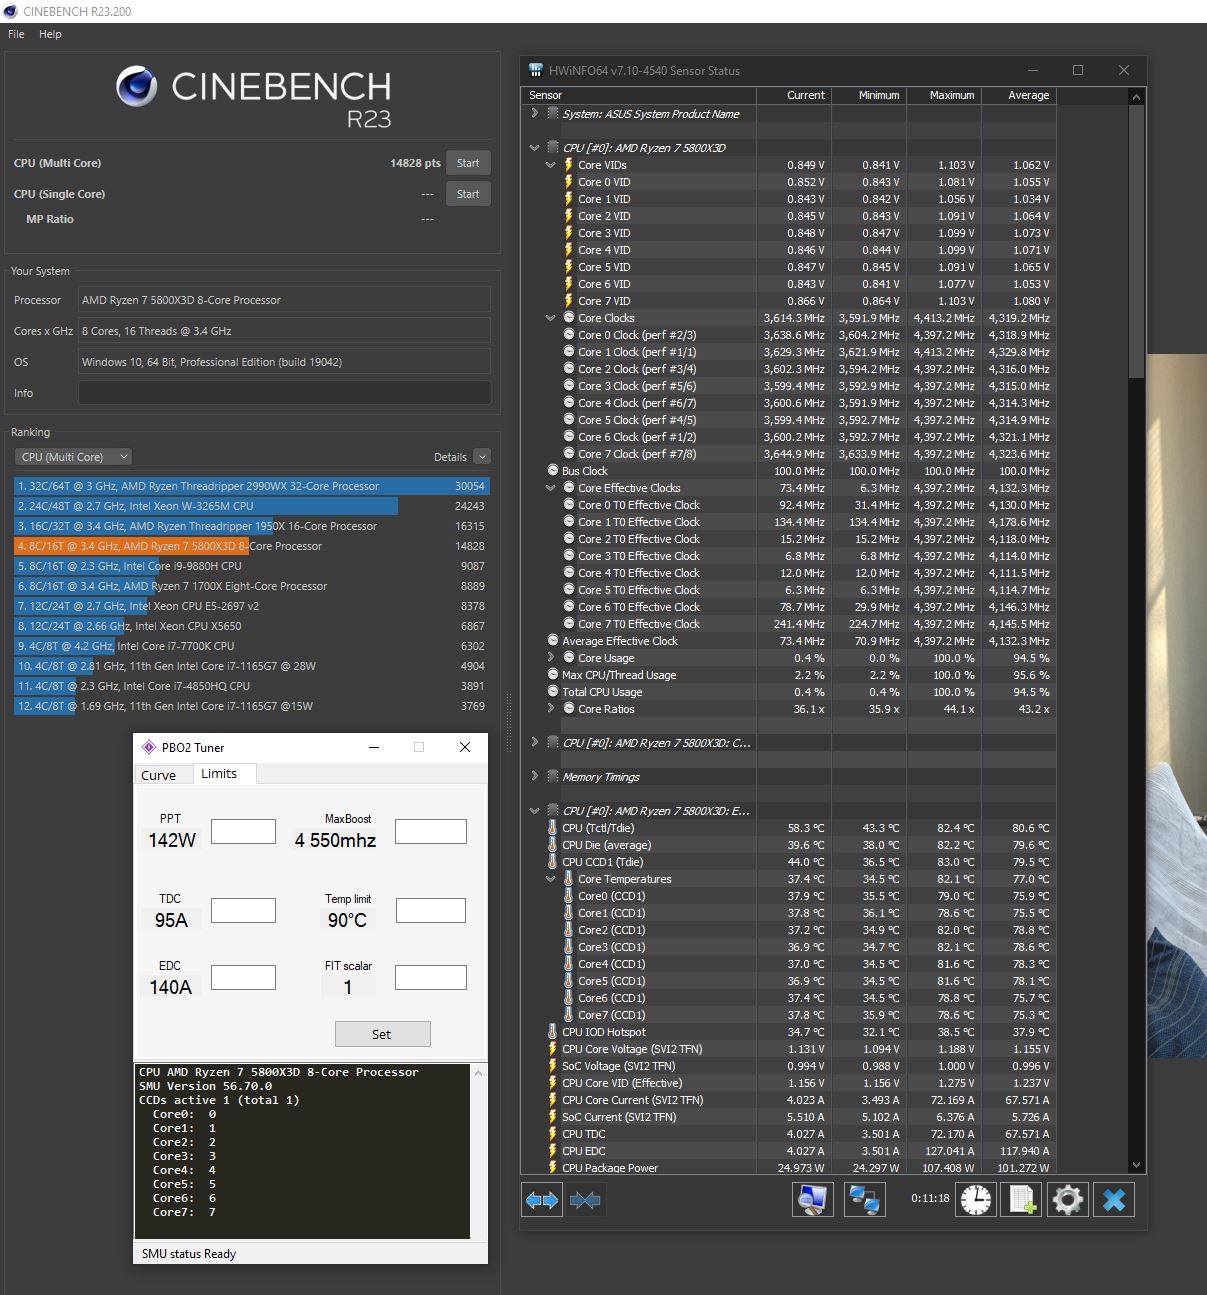Open HWiNFO network computers icon
The image size is (1207, 1295).
point(864,1199)
